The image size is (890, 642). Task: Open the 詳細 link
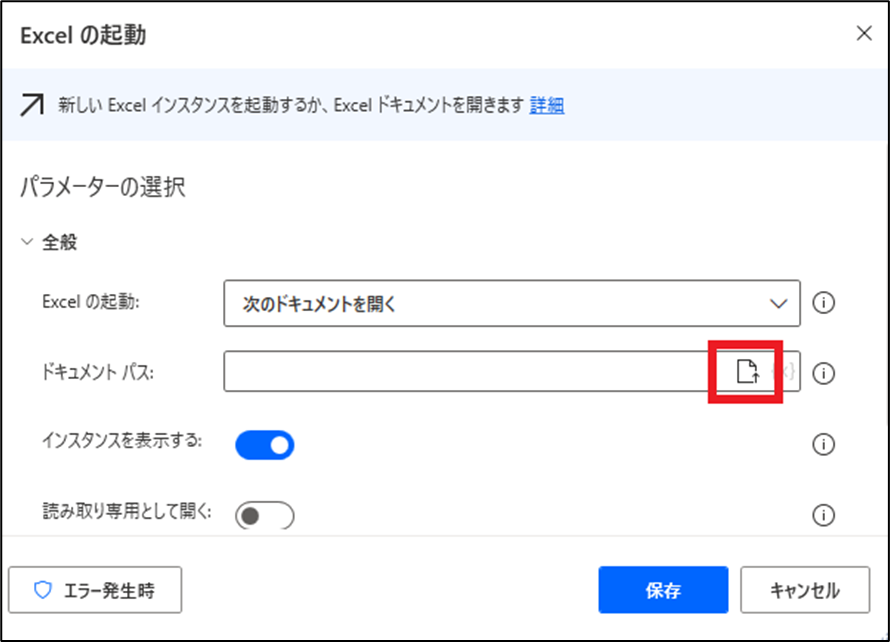tap(547, 105)
